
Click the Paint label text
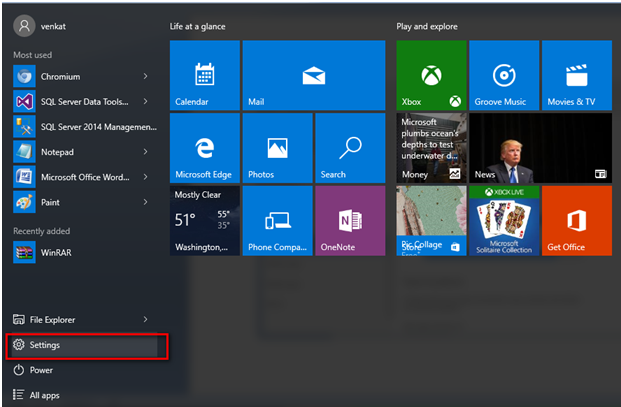coord(50,202)
